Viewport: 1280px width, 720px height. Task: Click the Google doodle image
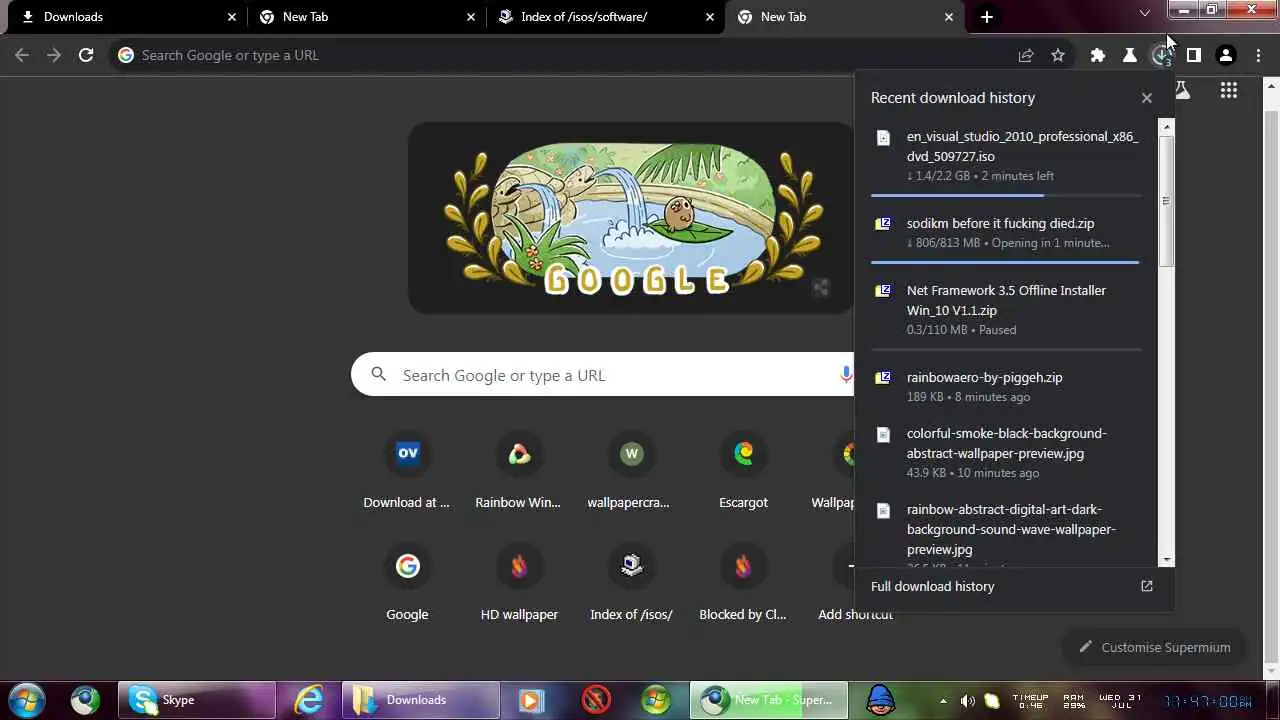(x=631, y=218)
